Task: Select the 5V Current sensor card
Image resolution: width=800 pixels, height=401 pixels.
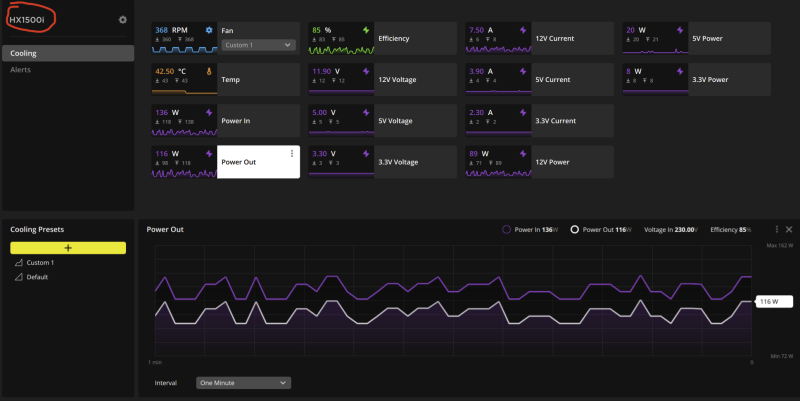Action: click(x=540, y=80)
